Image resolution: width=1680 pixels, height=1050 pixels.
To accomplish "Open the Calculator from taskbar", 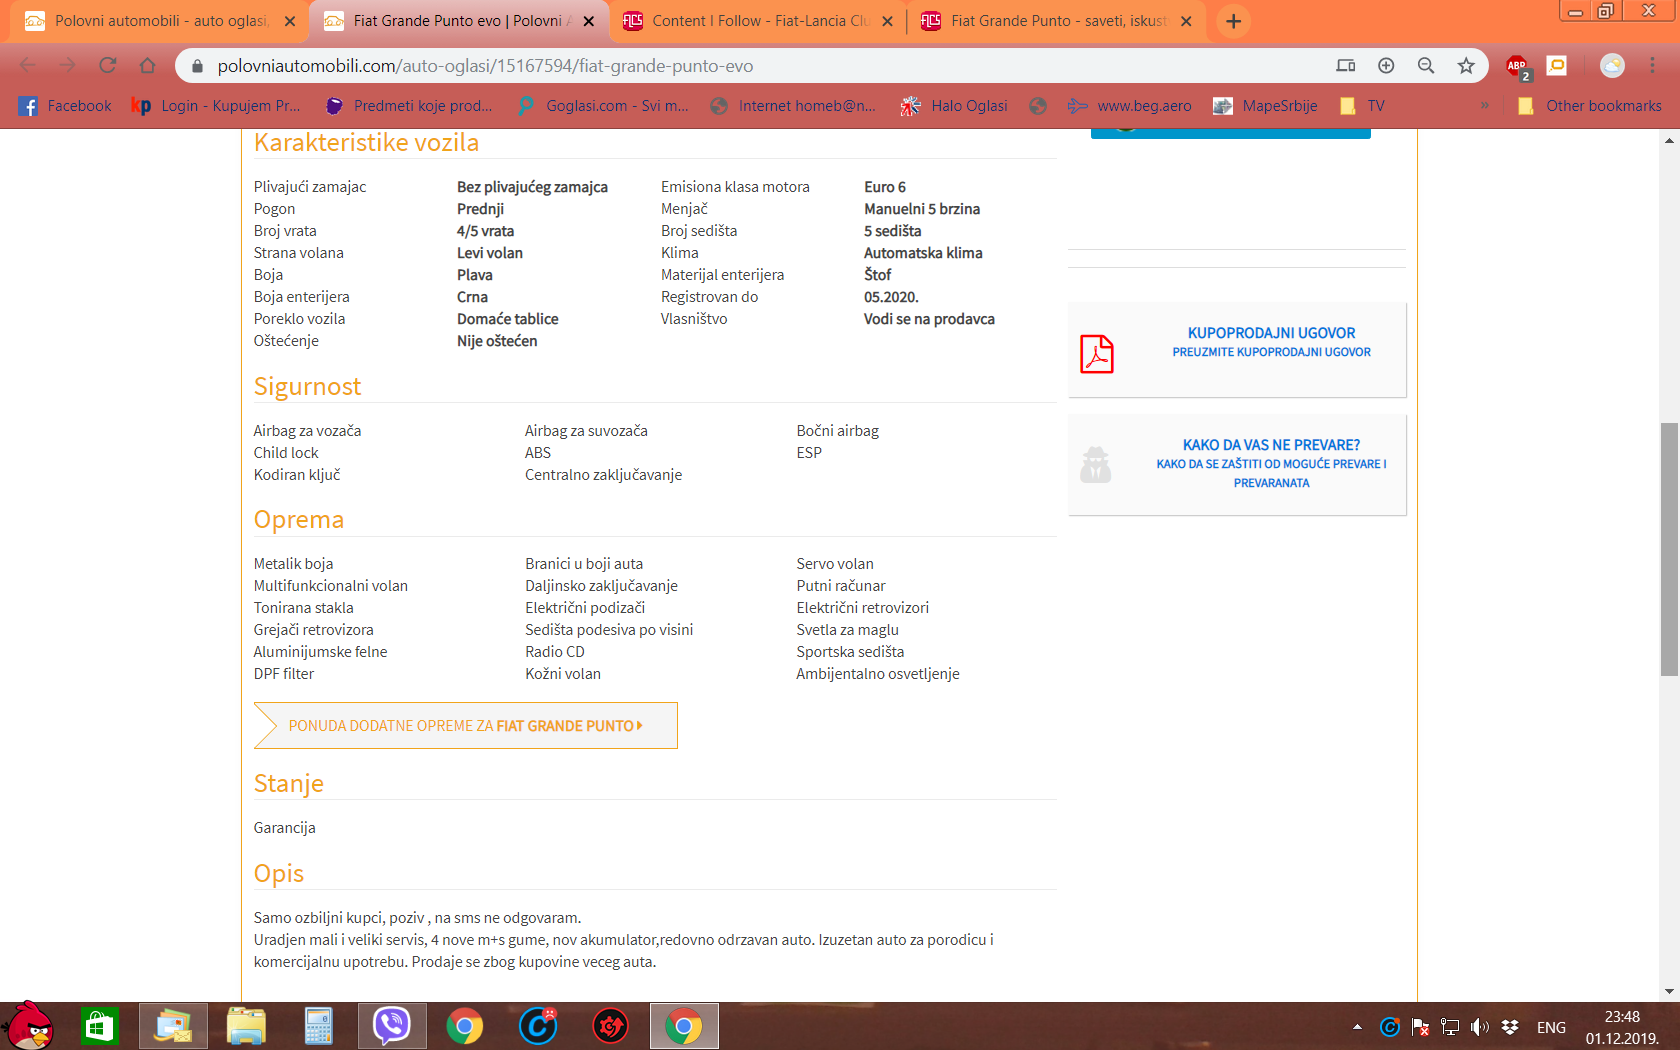I will [x=318, y=1026].
